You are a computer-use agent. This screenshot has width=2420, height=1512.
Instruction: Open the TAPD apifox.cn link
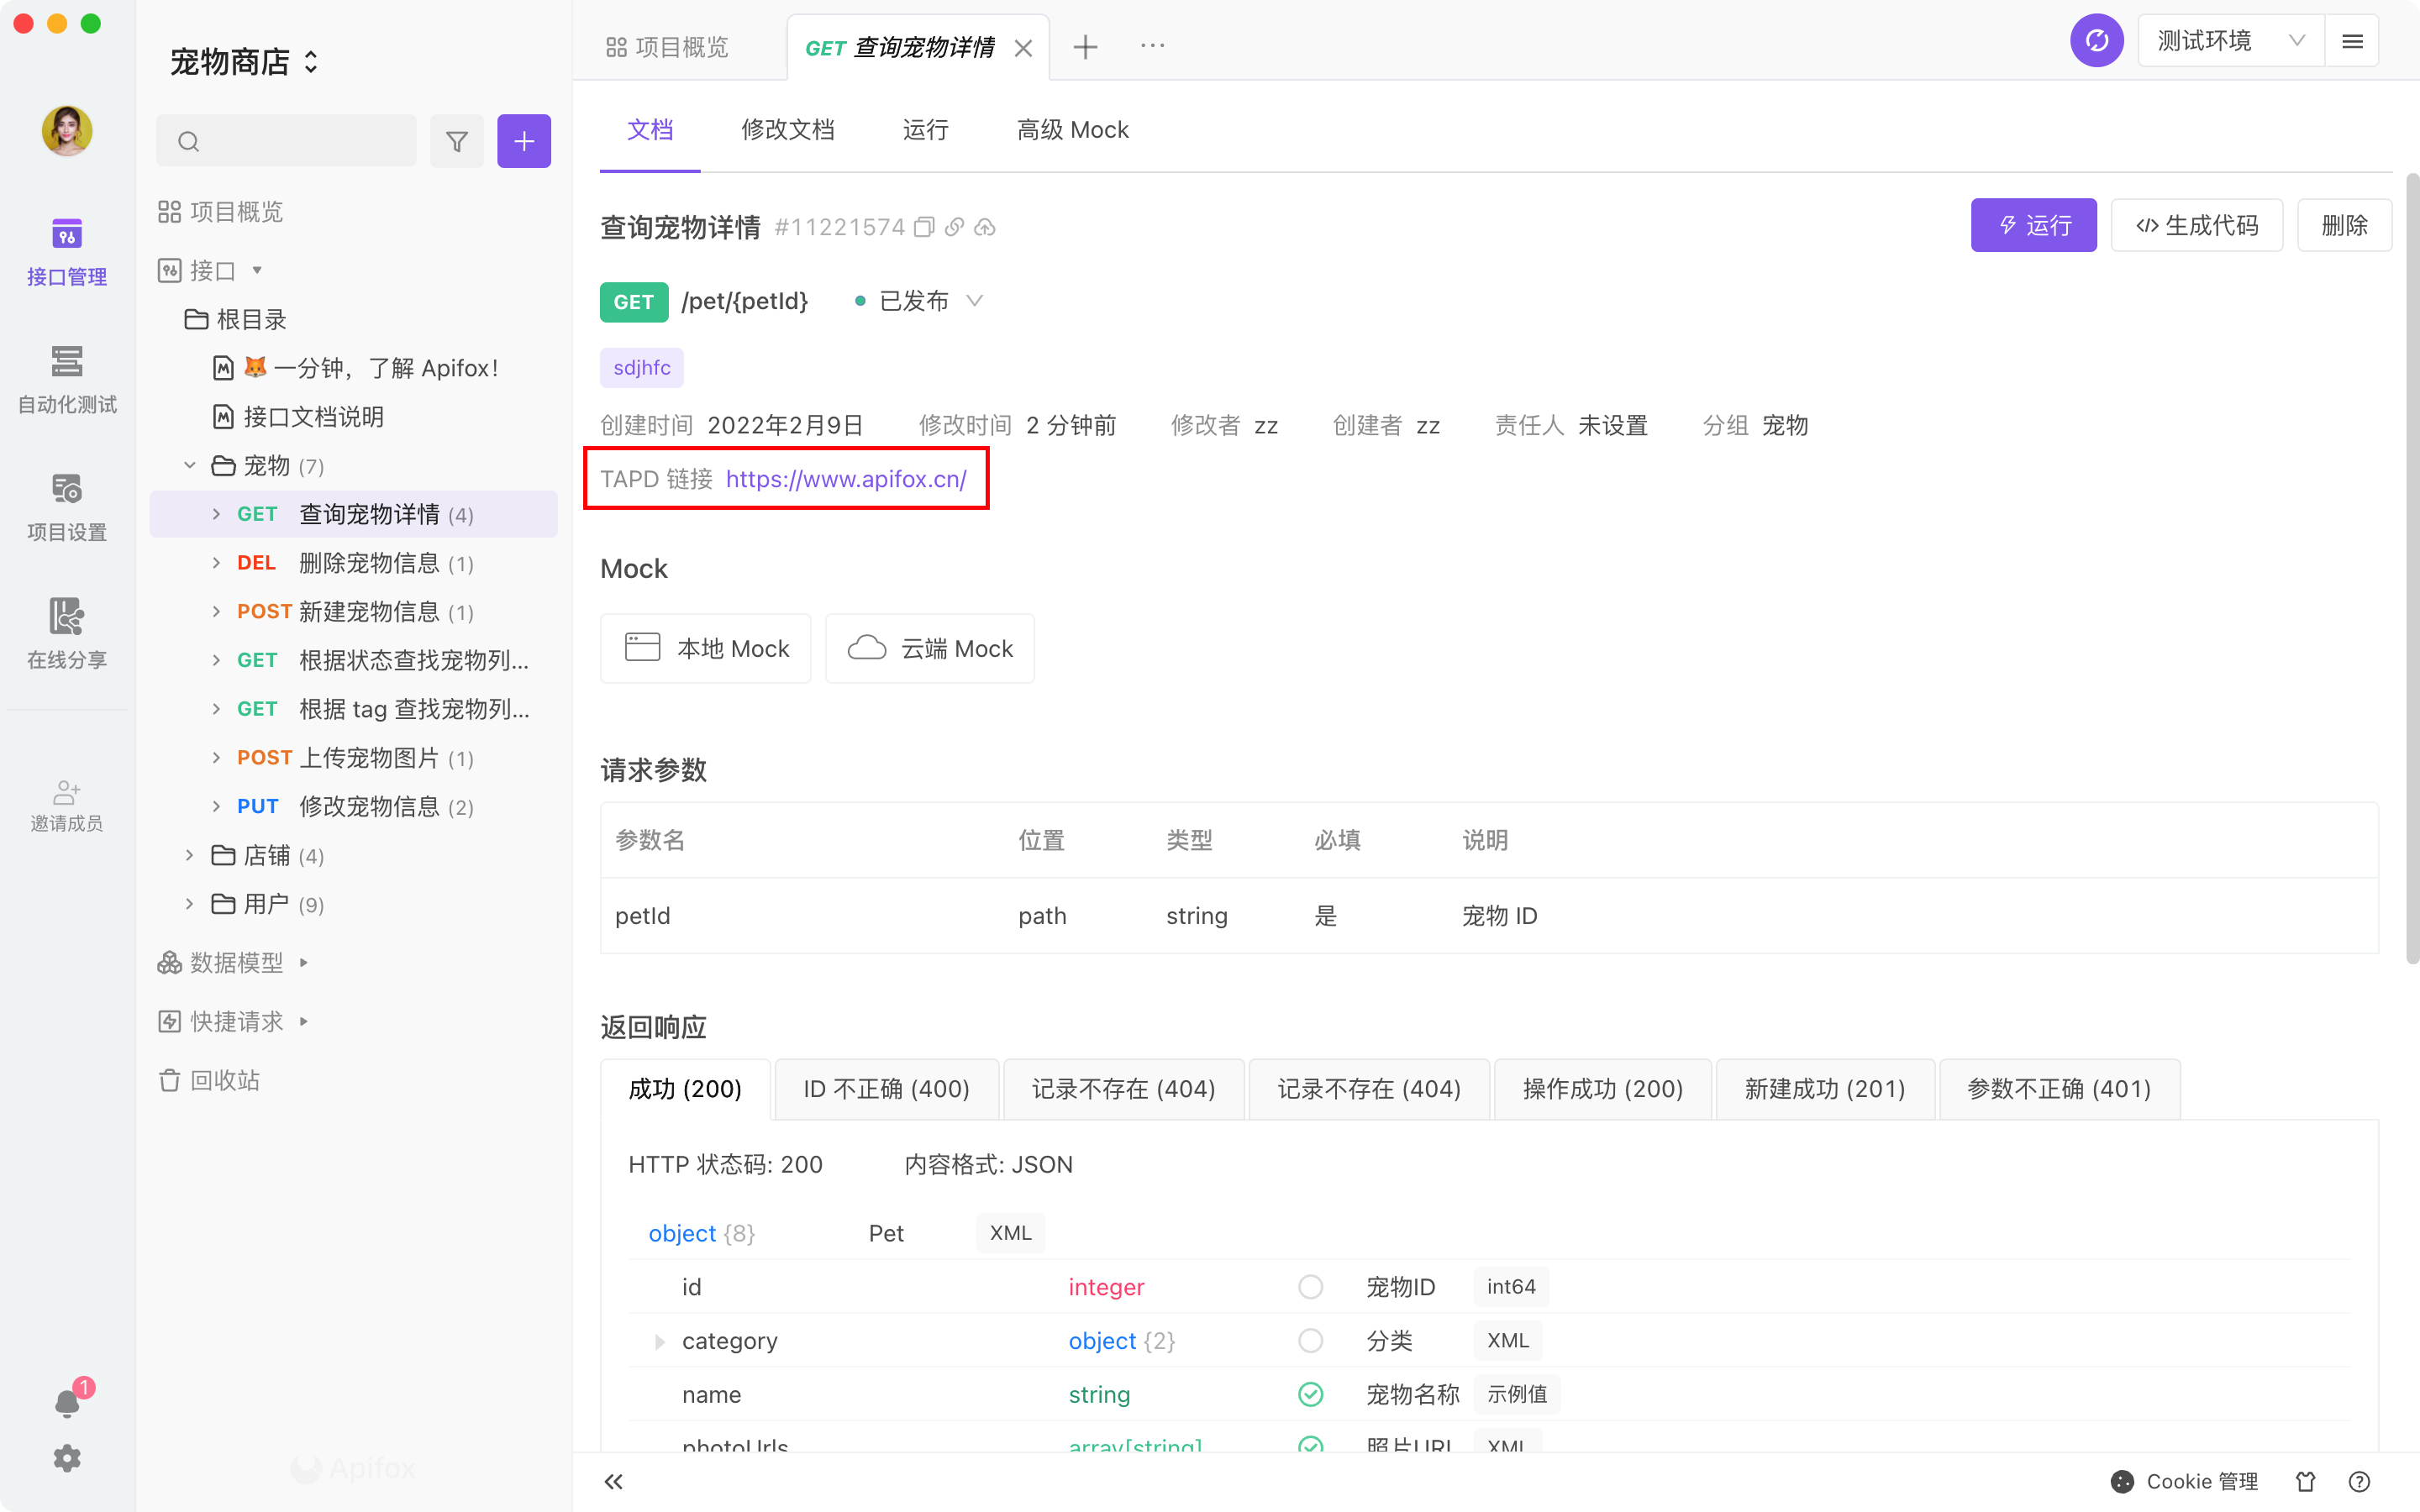(846, 479)
